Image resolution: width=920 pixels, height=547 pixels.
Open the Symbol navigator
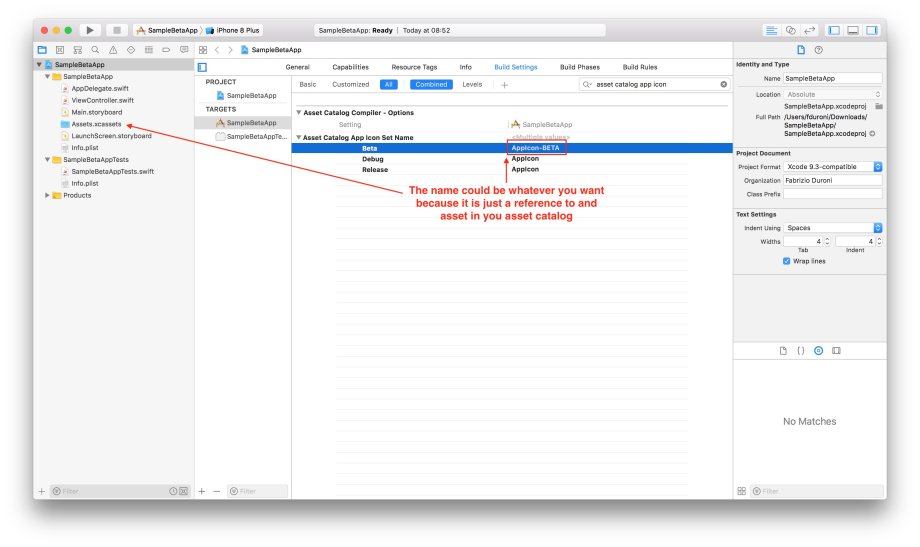pyautogui.click(x=77, y=50)
